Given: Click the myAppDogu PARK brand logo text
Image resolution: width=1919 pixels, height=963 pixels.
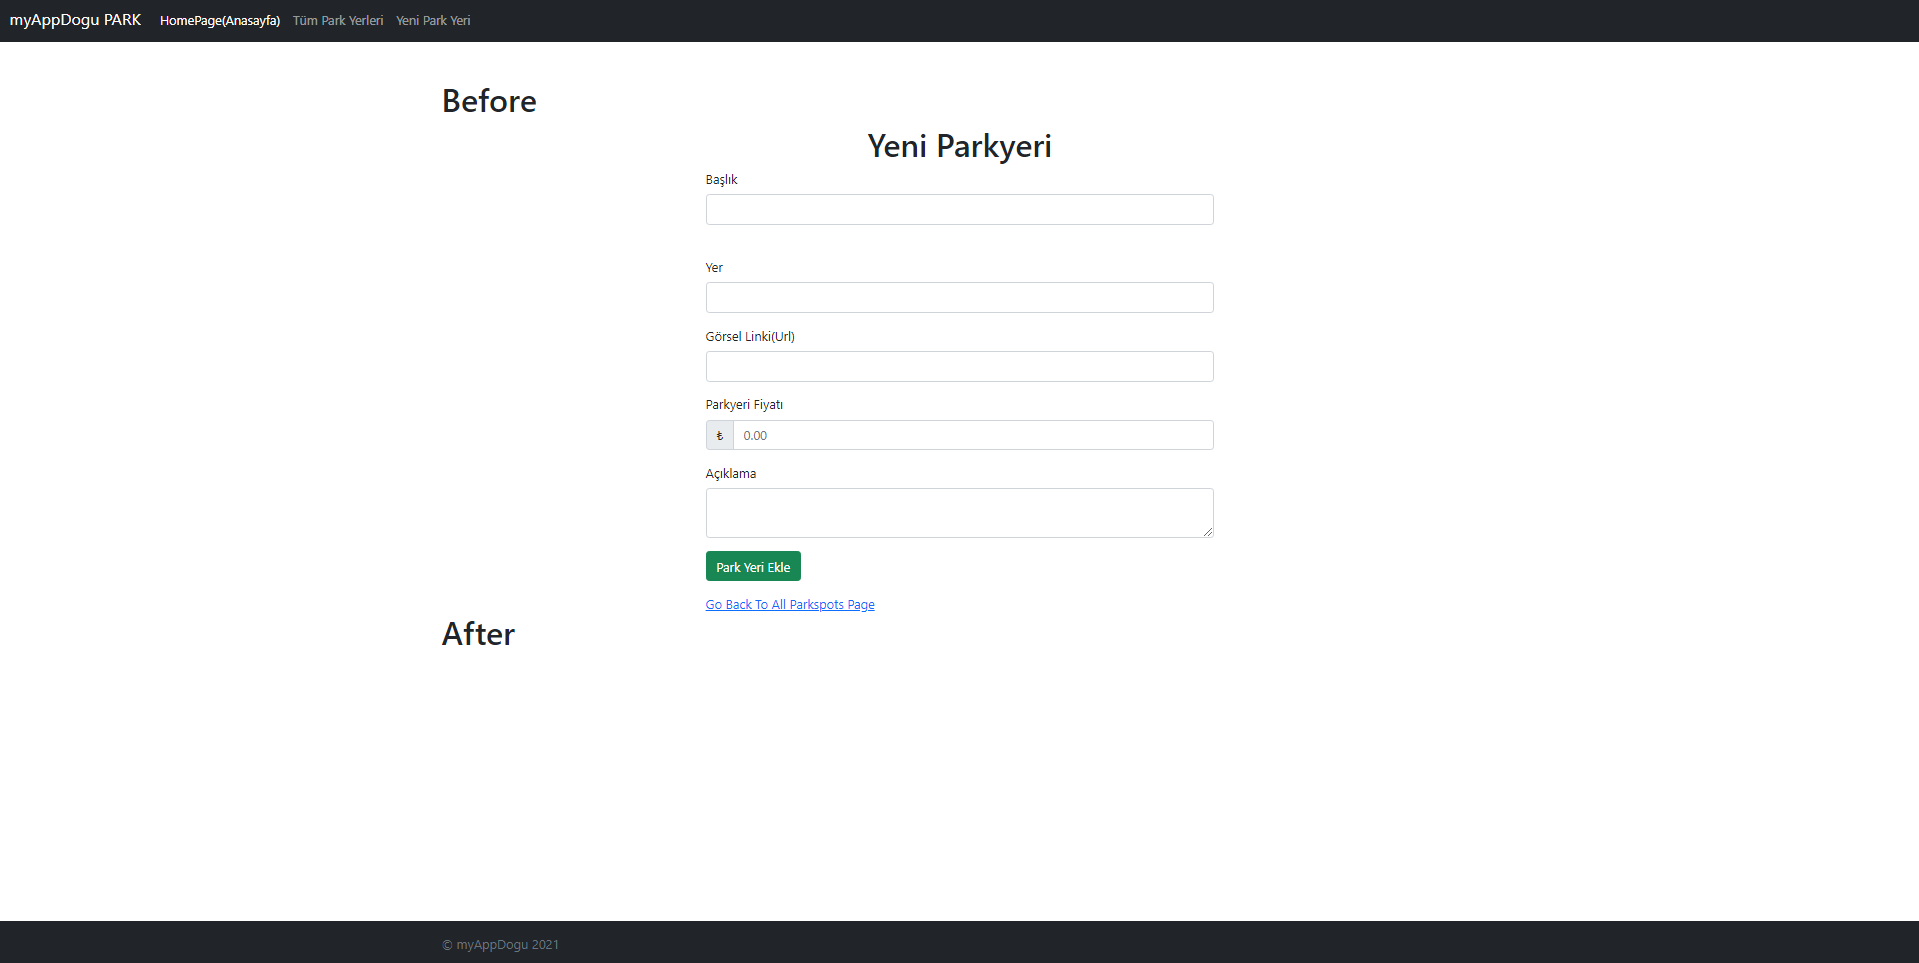Looking at the screenshot, I should tap(74, 20).
